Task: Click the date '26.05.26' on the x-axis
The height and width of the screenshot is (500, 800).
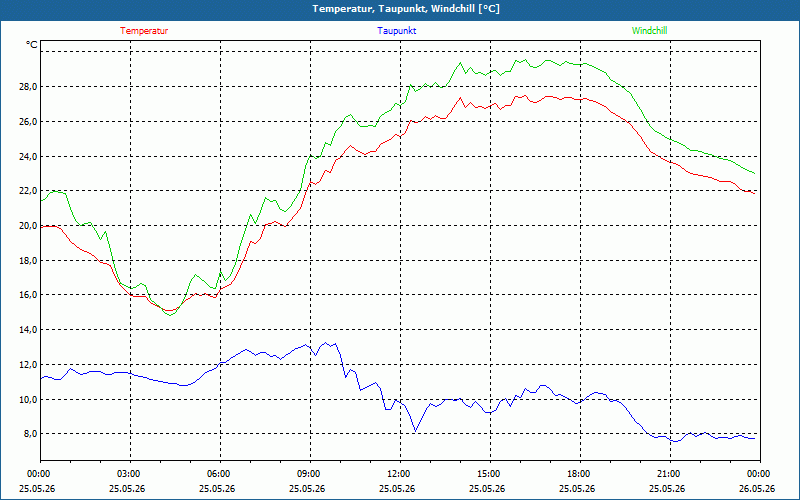Action: click(x=757, y=489)
